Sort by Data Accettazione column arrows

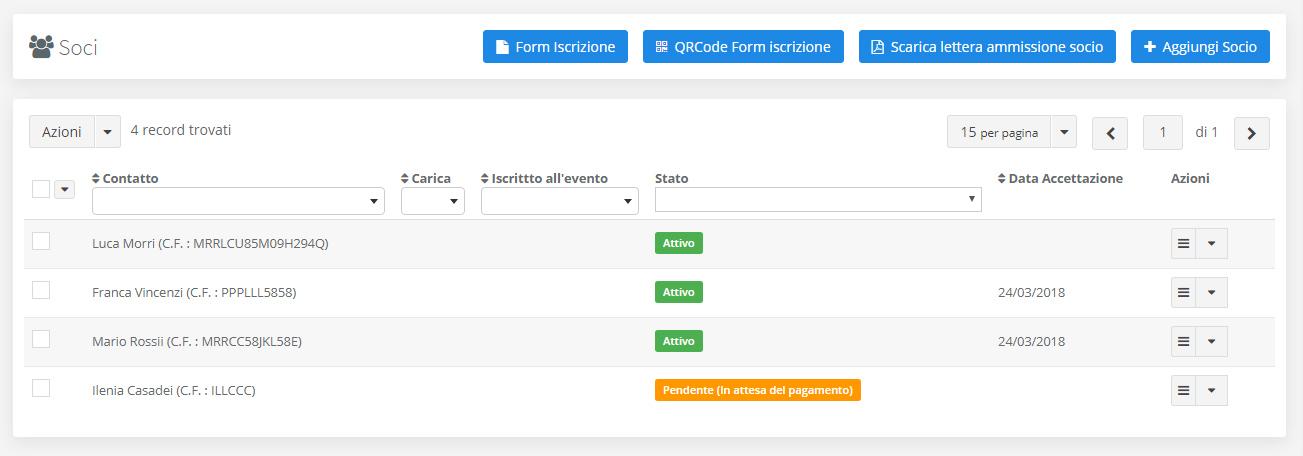(1002, 179)
